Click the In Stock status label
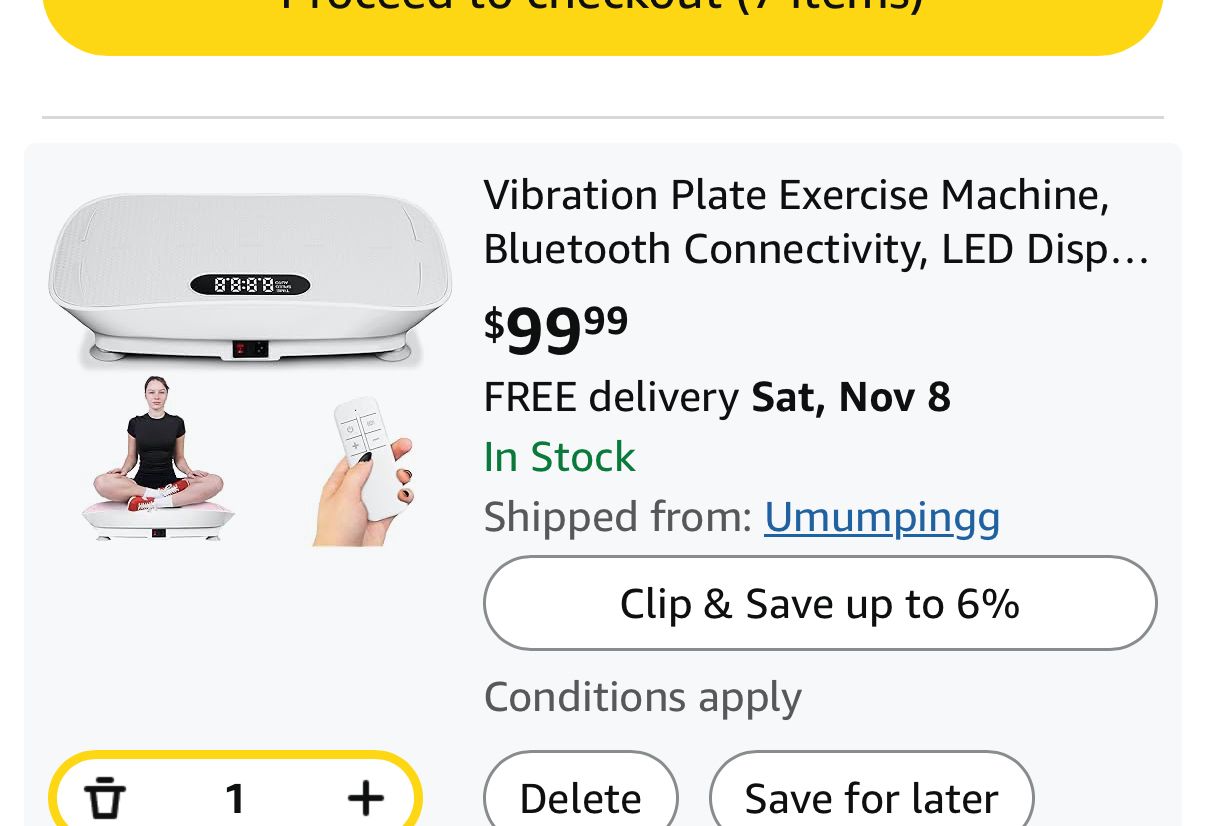This screenshot has width=1206, height=826. pos(559,457)
